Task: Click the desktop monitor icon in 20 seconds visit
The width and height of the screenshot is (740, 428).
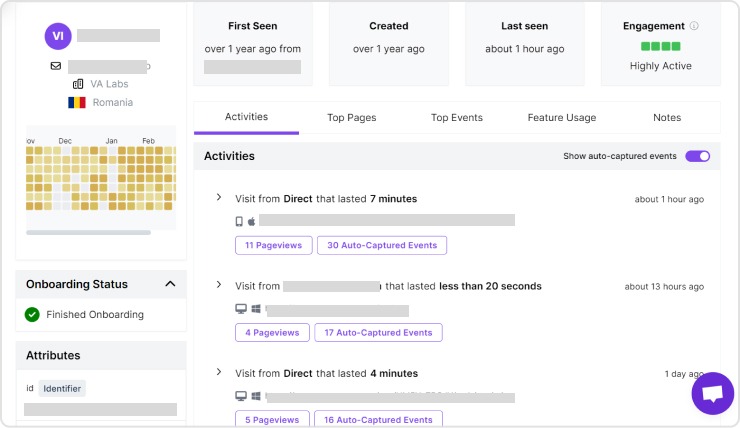Action: pyautogui.click(x=241, y=309)
